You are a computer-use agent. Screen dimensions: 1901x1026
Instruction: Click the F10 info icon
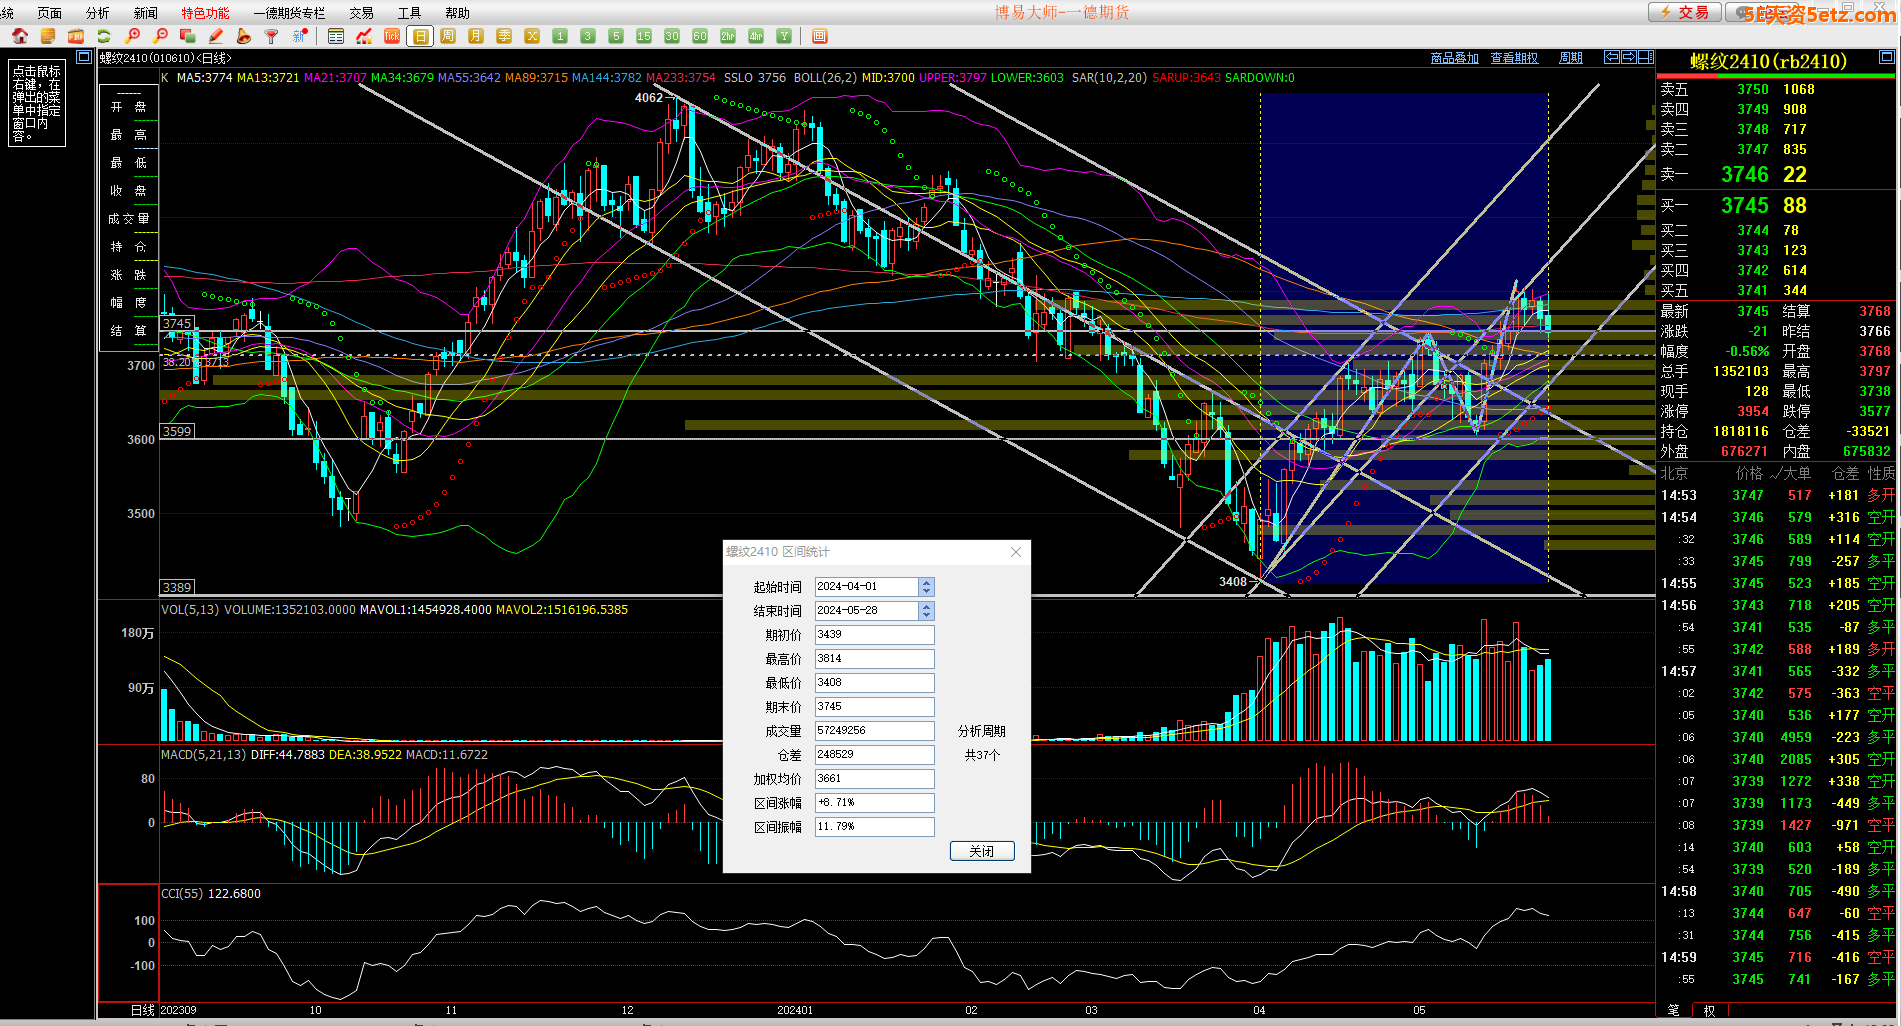point(75,36)
